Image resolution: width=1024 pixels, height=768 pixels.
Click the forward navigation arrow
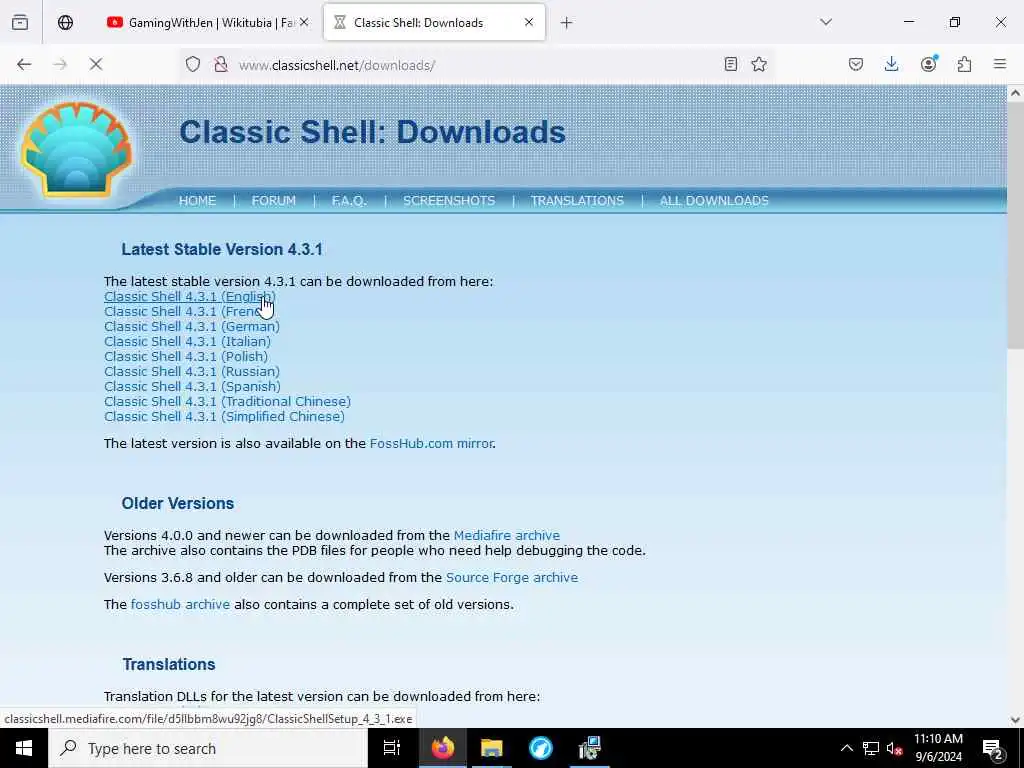coord(60,65)
